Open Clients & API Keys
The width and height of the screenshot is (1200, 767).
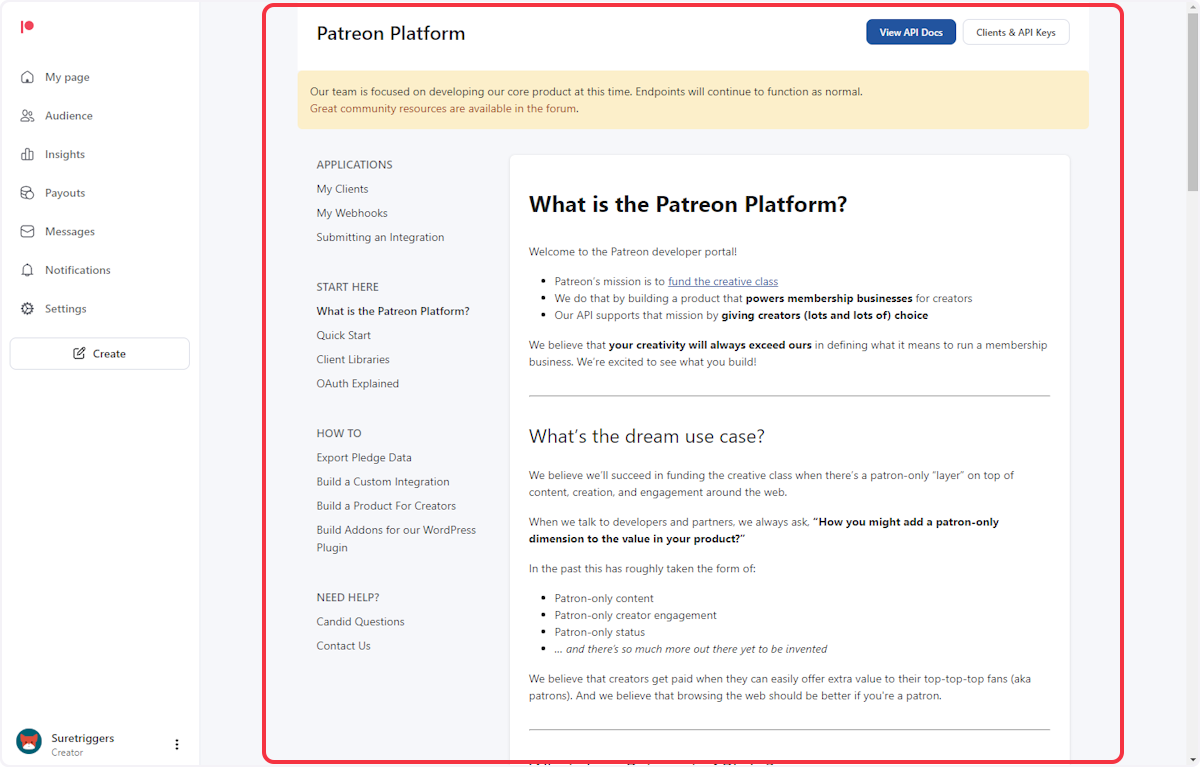1016,31
